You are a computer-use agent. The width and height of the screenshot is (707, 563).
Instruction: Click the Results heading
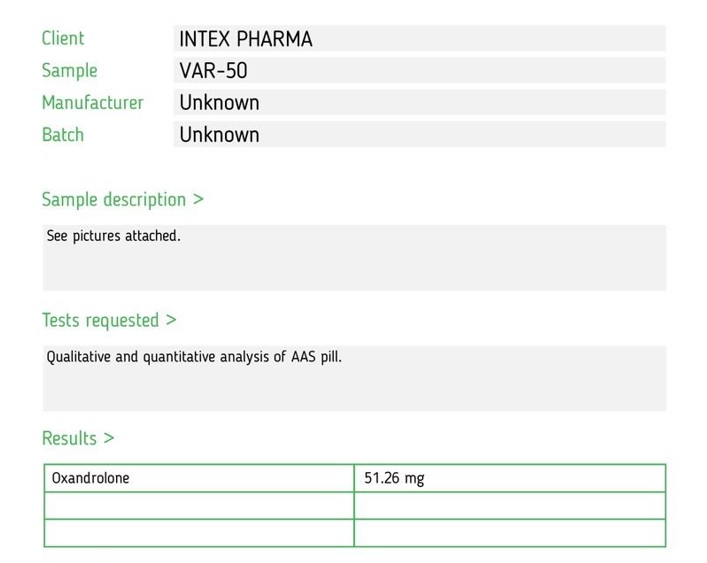click(x=69, y=438)
